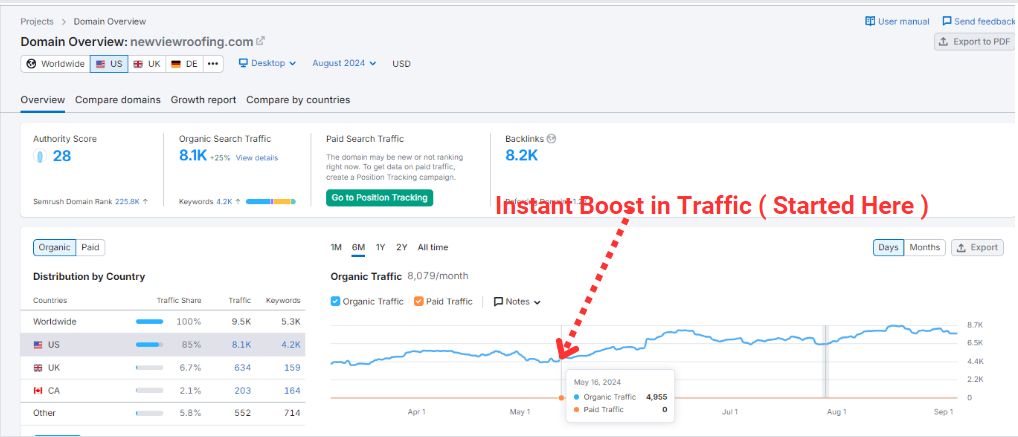Click the Send feedback chat icon
This screenshot has height=437, width=1018.
click(x=947, y=21)
